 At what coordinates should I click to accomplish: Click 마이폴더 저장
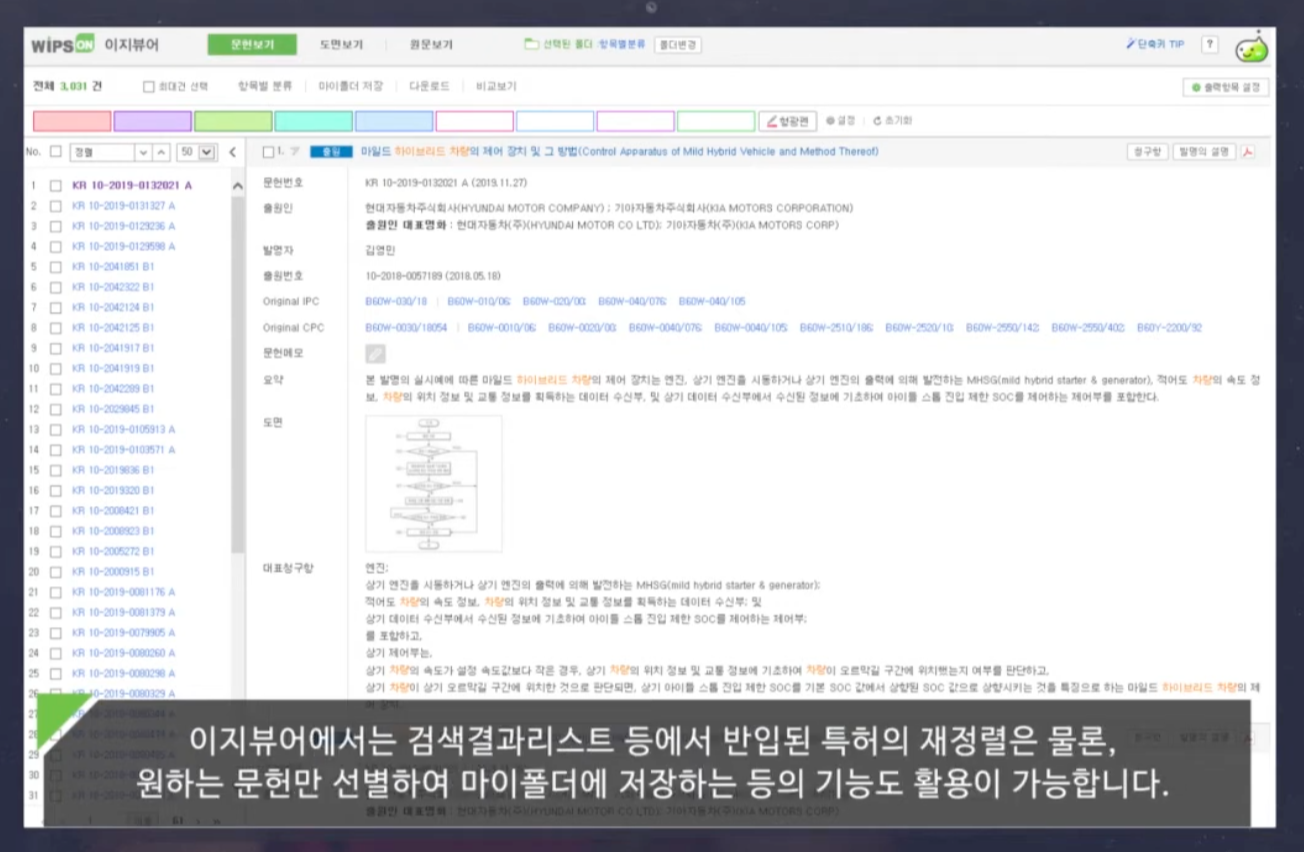[350, 87]
